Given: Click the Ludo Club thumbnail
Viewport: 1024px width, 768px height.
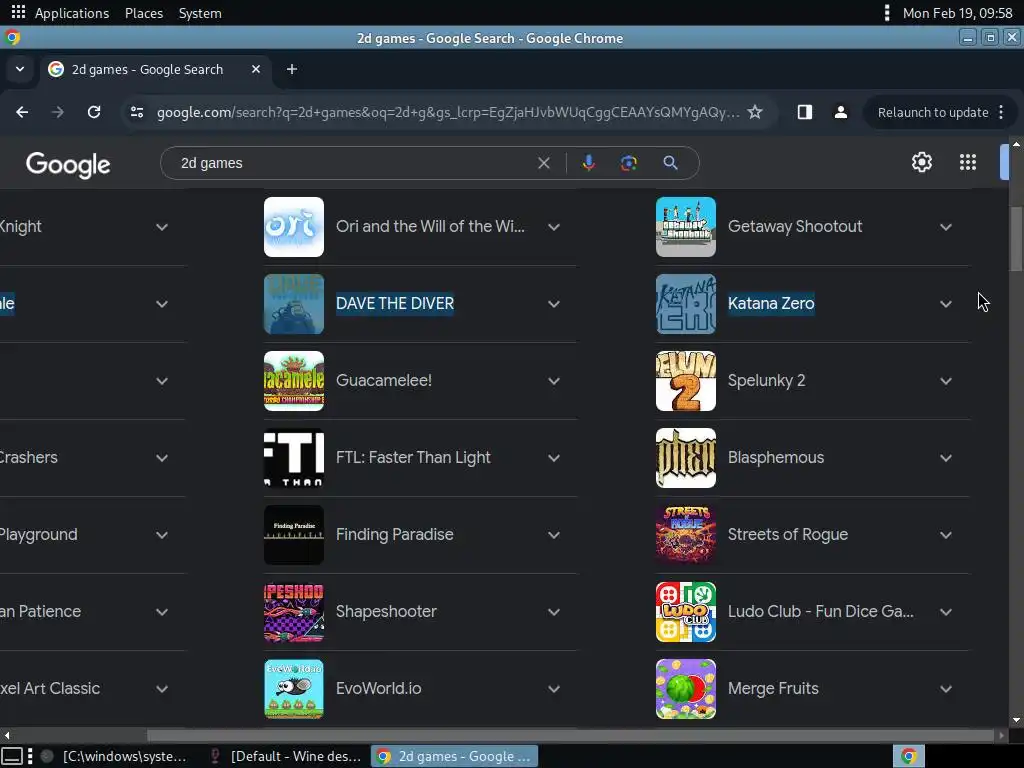Looking at the screenshot, I should coord(686,612).
